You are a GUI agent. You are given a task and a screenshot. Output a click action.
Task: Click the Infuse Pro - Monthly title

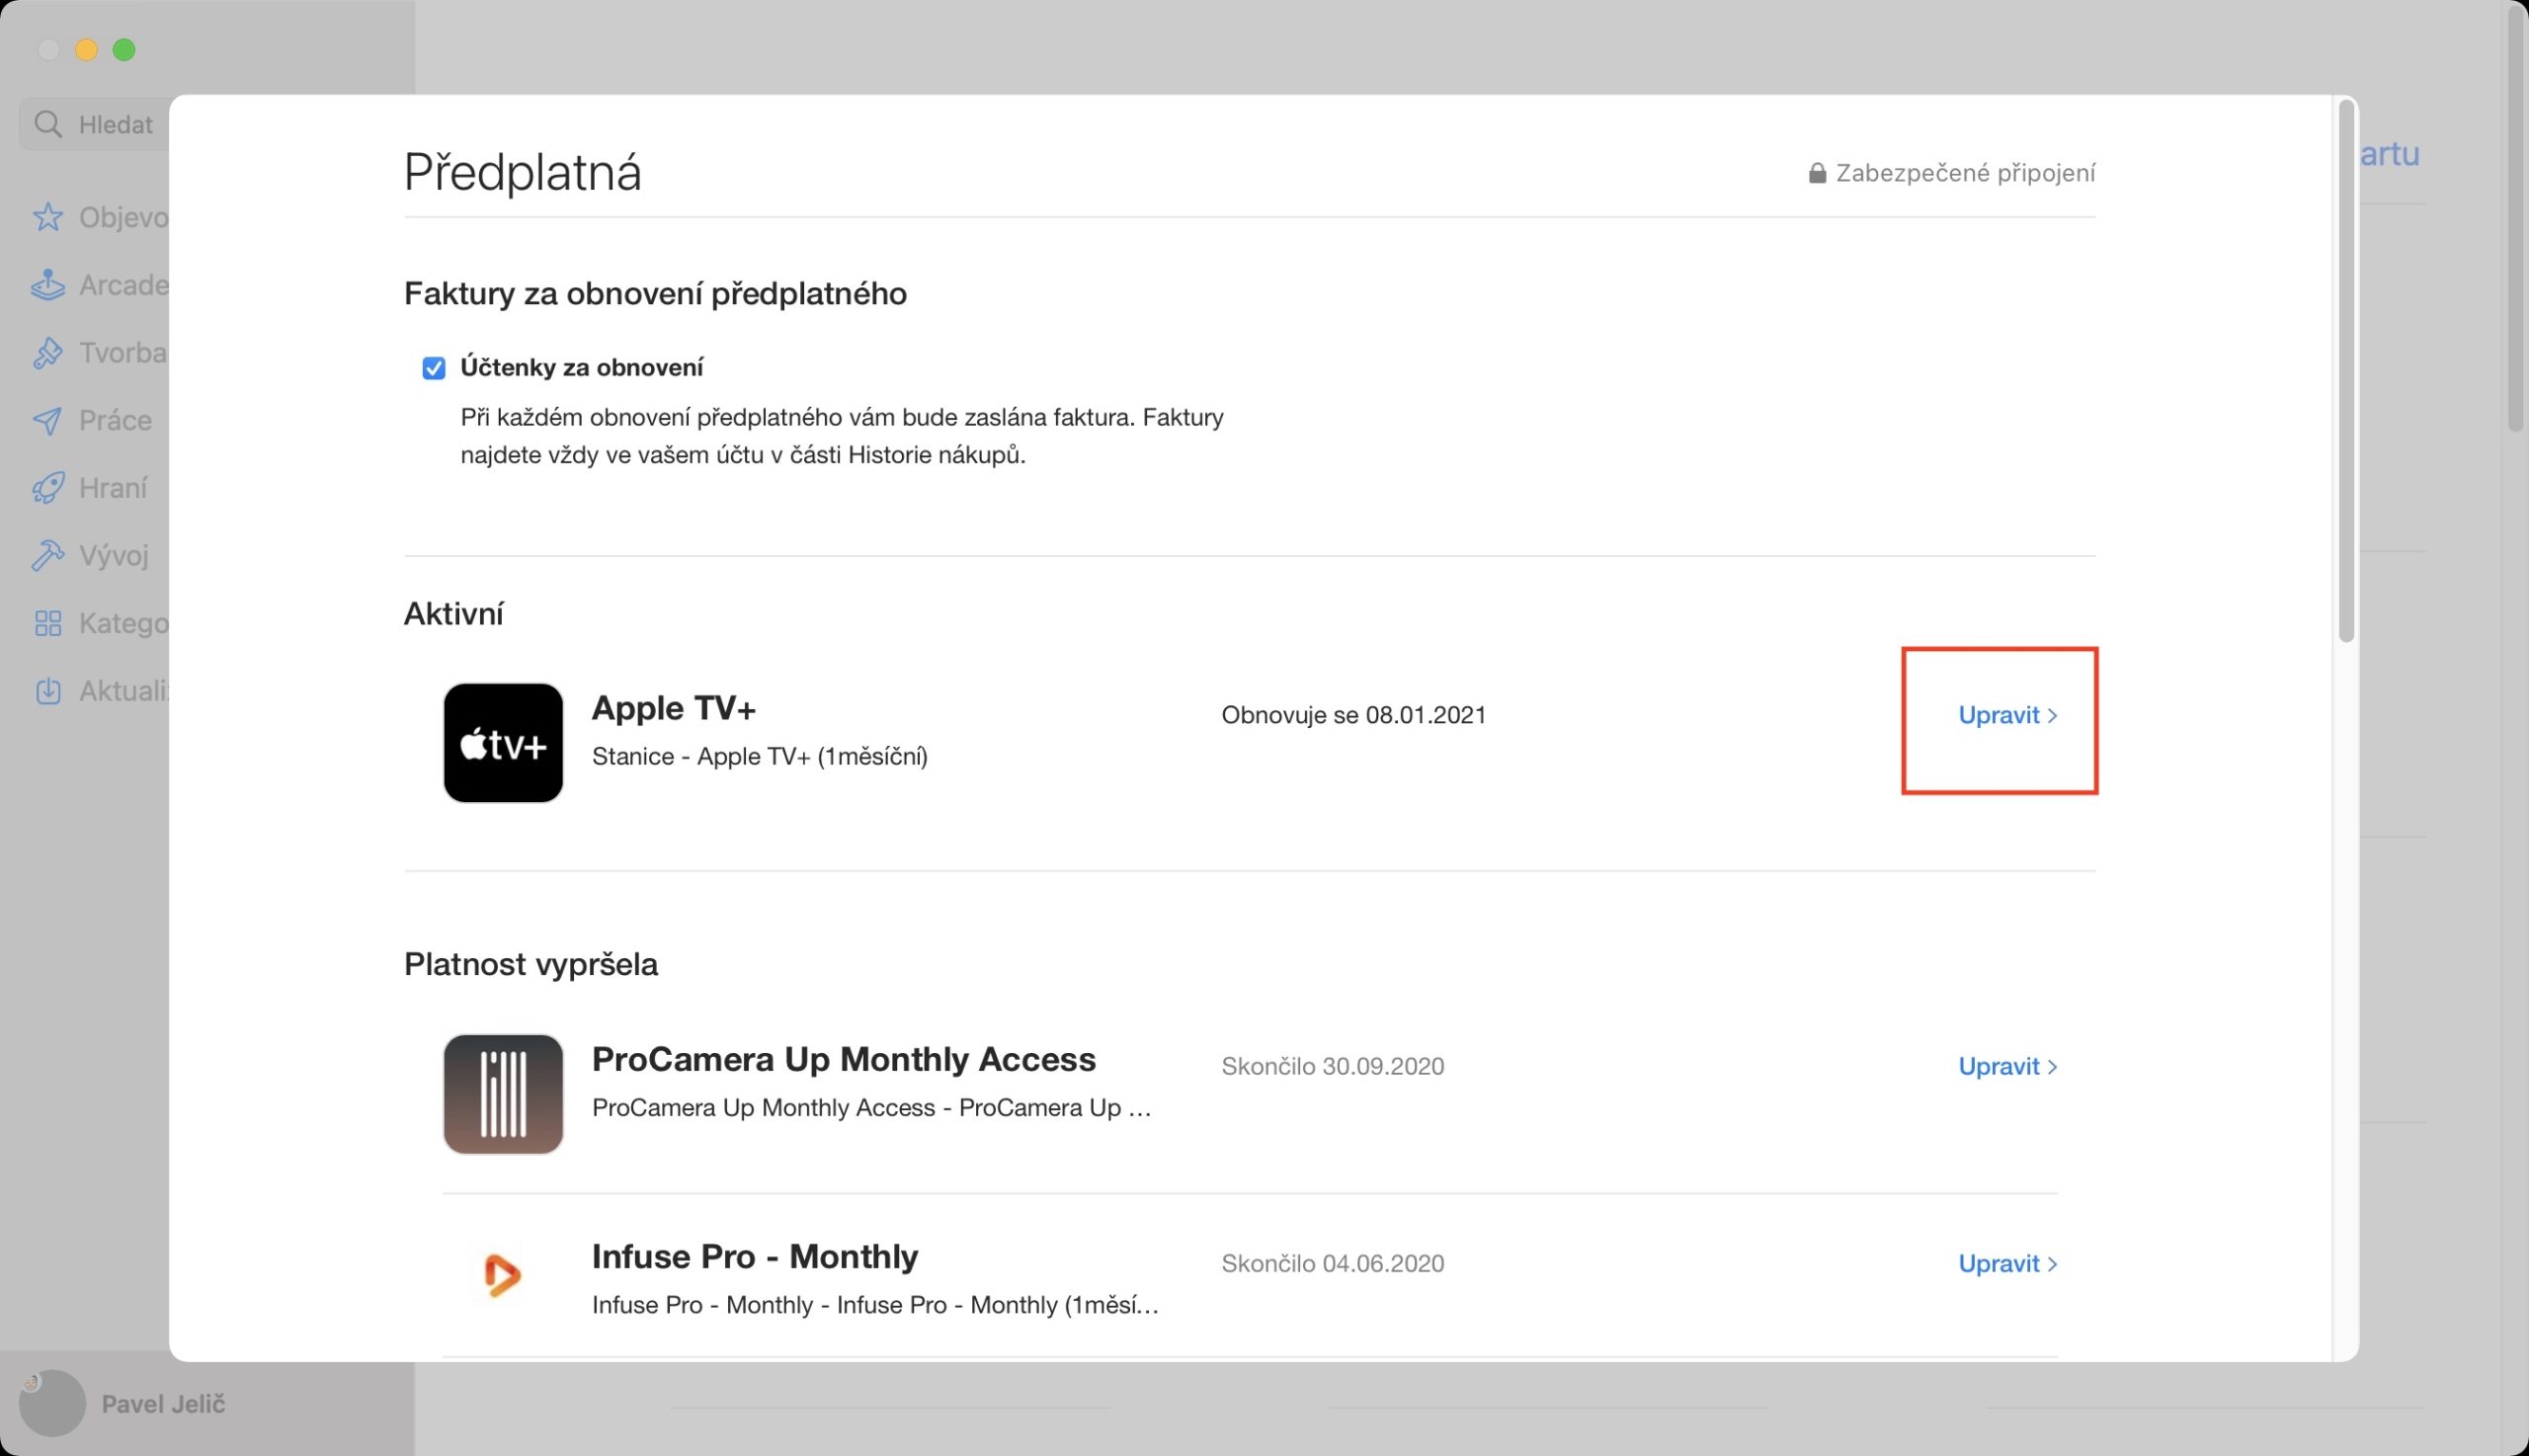coord(755,1256)
